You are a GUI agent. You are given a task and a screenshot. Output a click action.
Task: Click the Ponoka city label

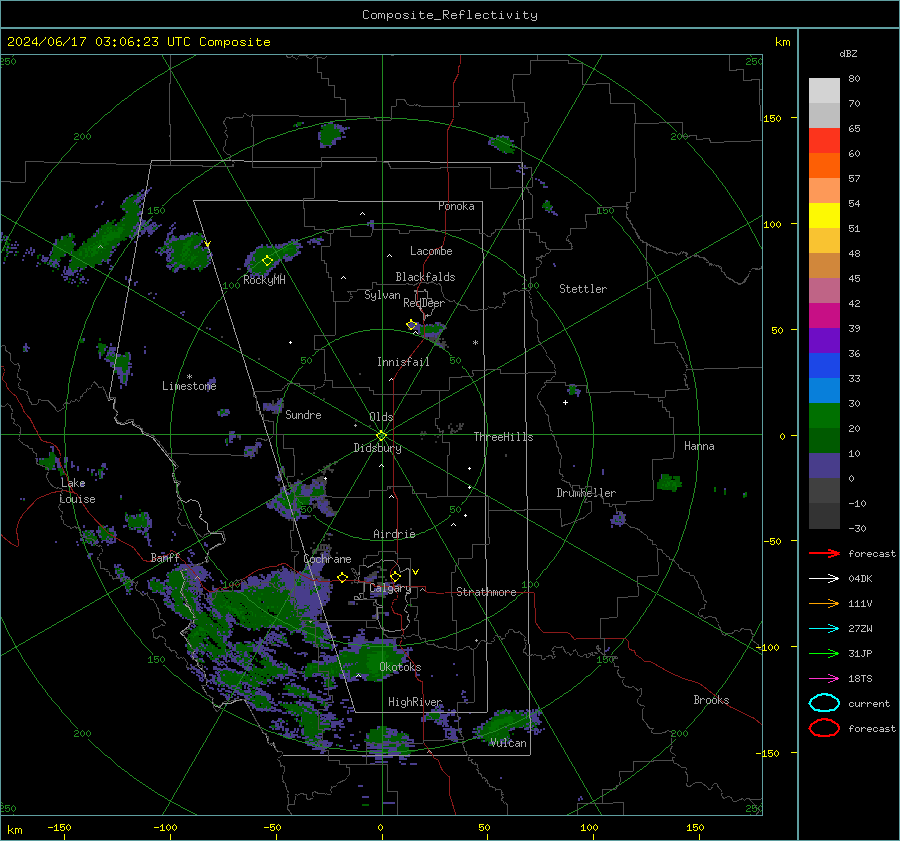(x=456, y=206)
